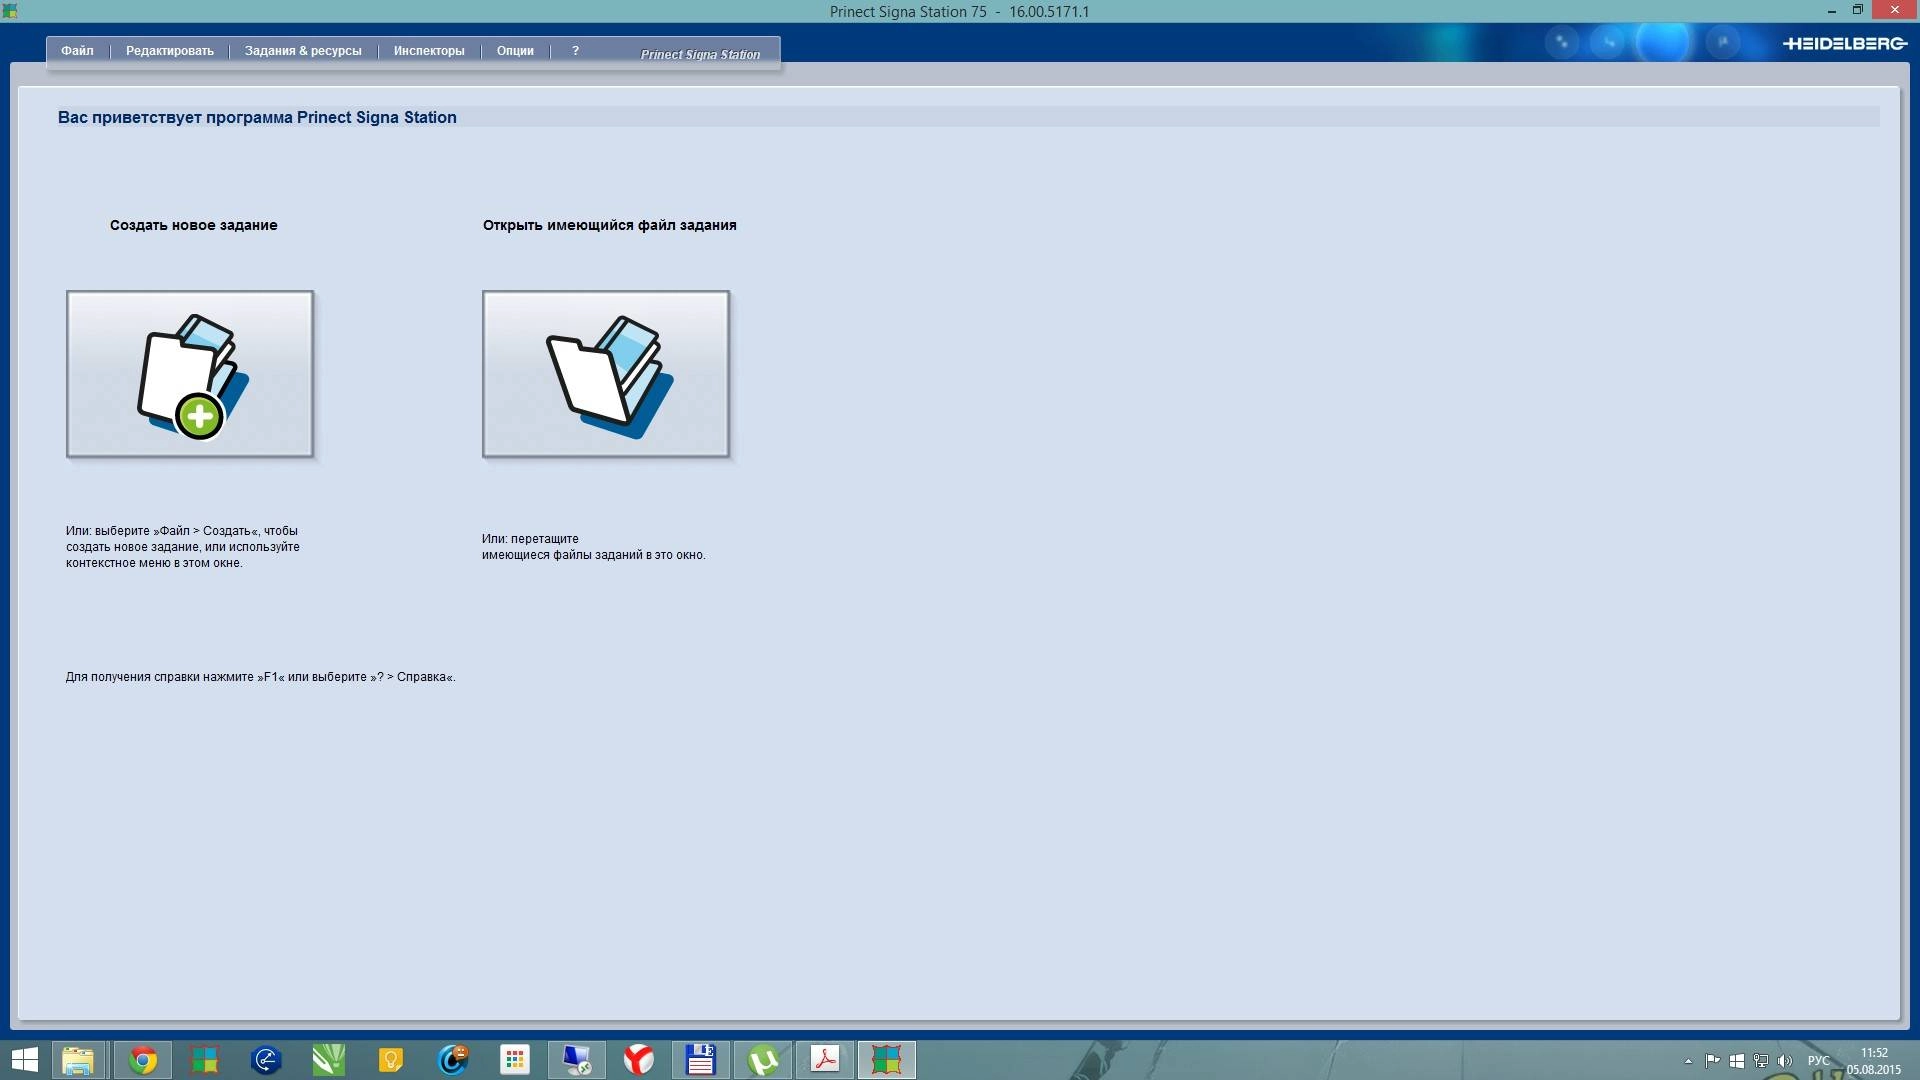Image resolution: width=1920 pixels, height=1080 pixels.
Task: Open the Опции menu
Action: pyautogui.click(x=515, y=51)
